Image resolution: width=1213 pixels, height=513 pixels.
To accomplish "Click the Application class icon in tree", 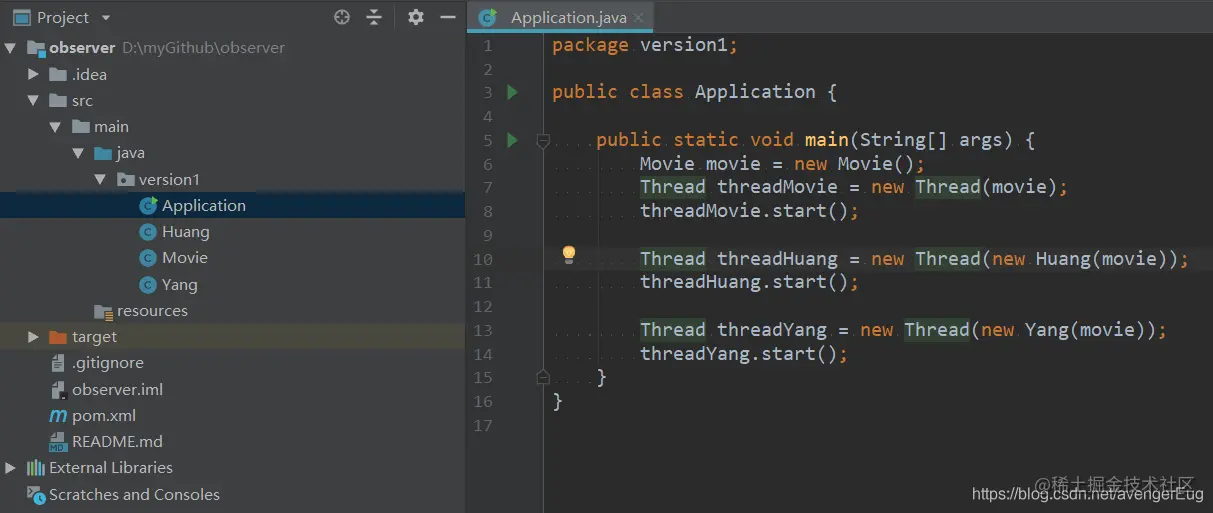I will [148, 206].
